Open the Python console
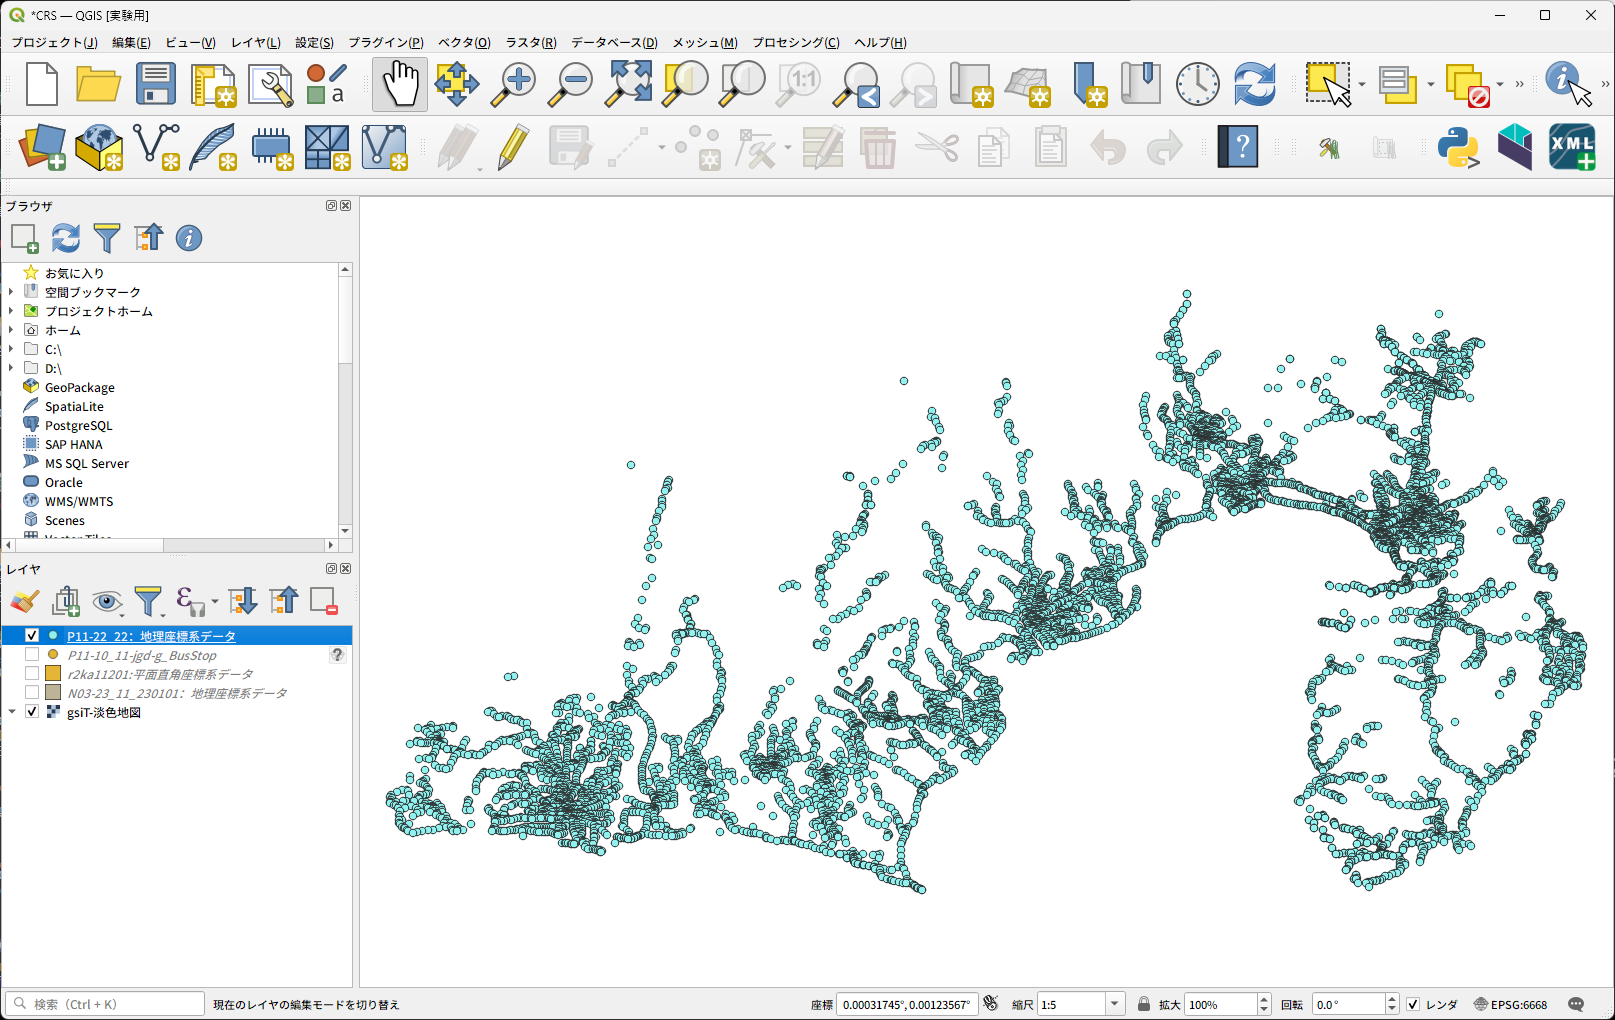The image size is (1615, 1020). click(1457, 148)
